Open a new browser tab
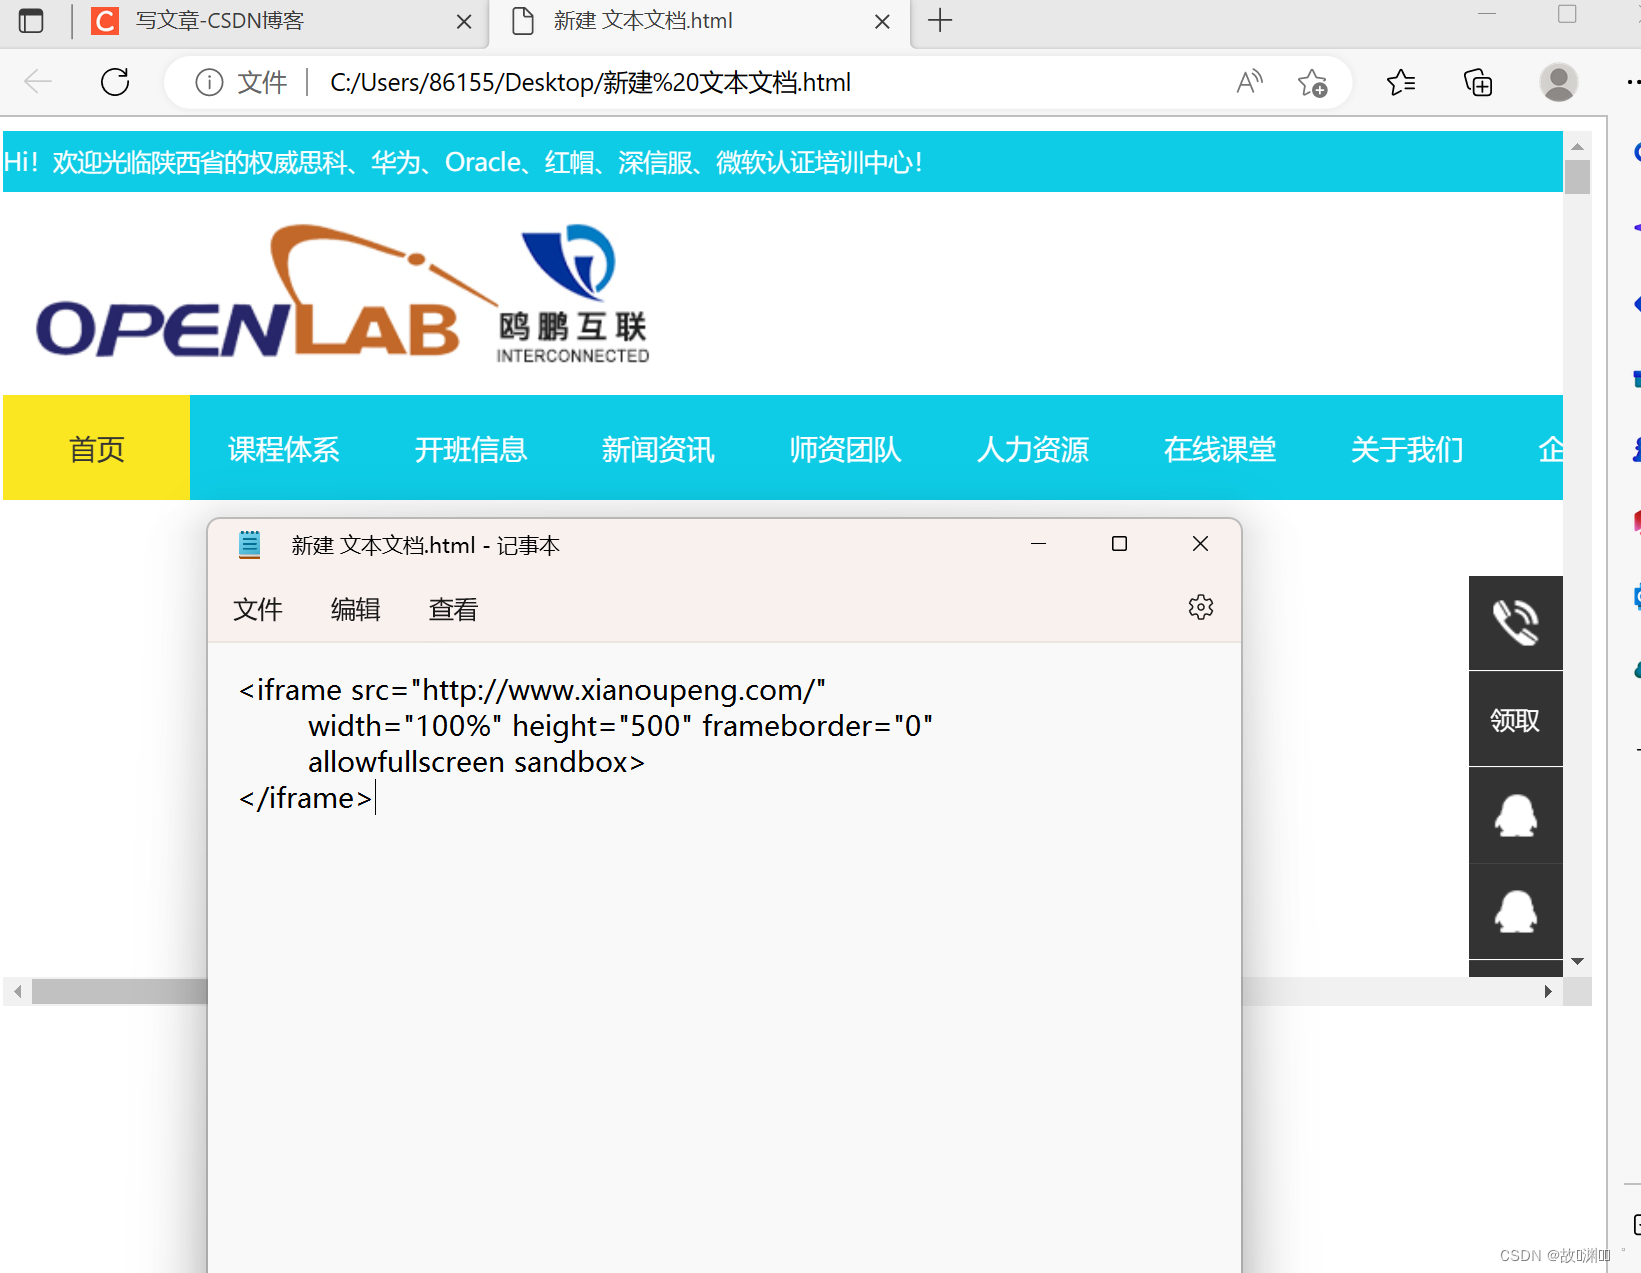This screenshot has width=1641, height=1273. (x=940, y=20)
